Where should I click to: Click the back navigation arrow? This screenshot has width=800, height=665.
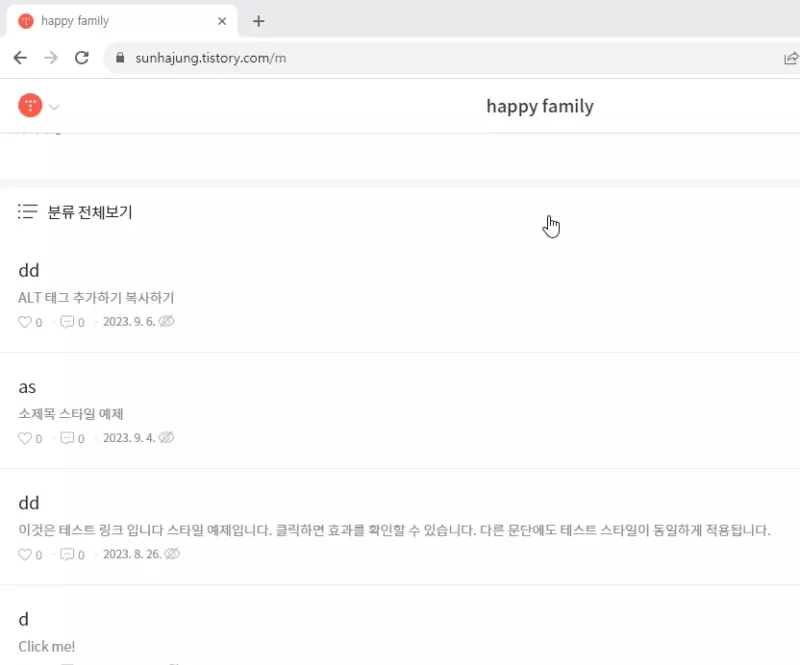[20, 58]
